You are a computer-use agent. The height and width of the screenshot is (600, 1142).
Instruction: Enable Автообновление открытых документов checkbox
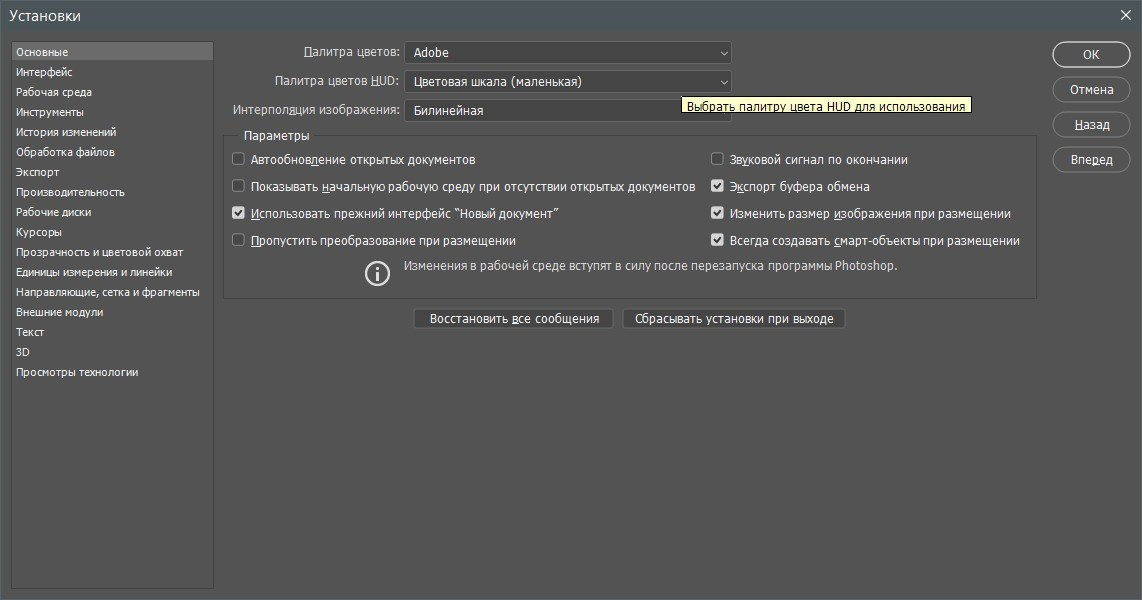click(x=238, y=159)
